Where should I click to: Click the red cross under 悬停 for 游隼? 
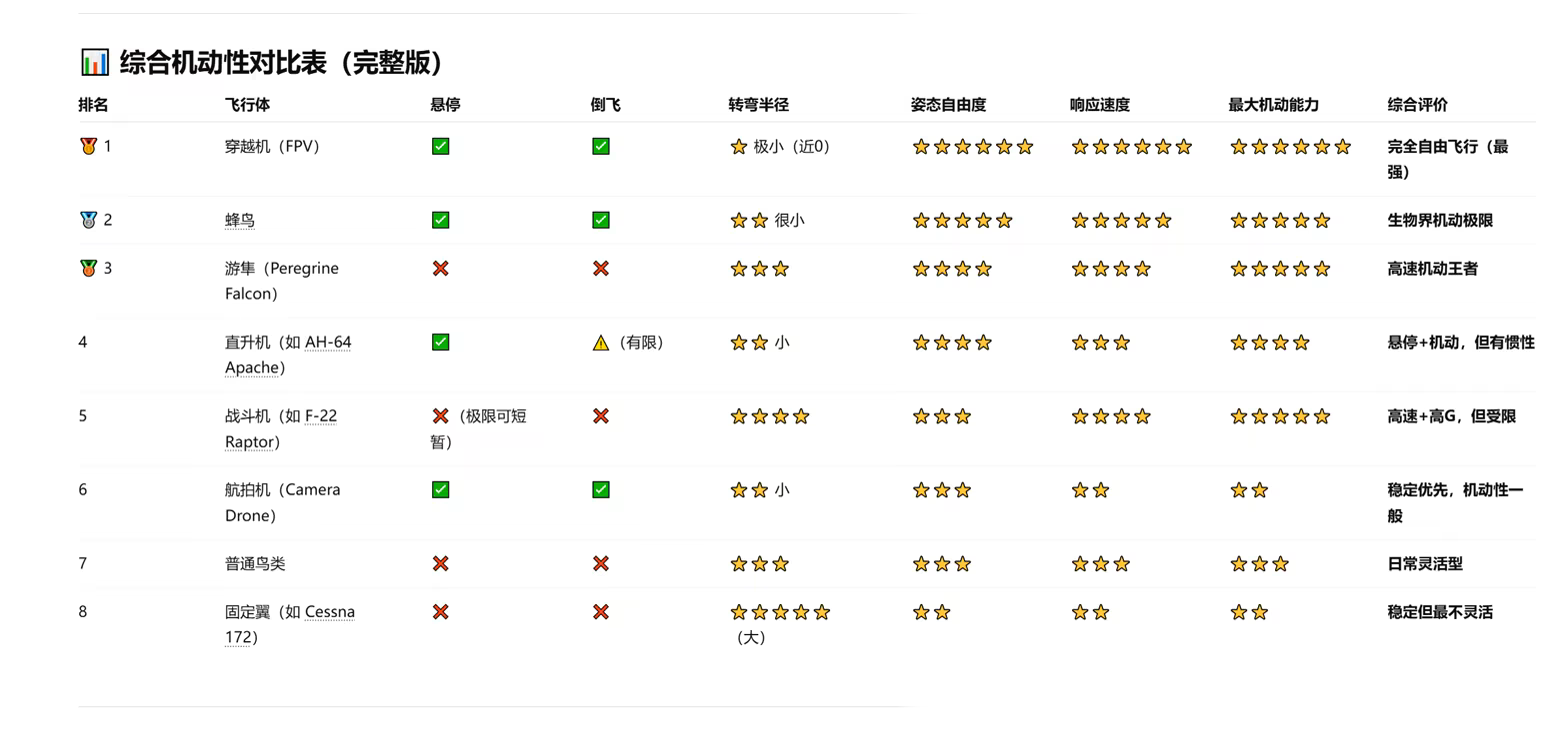[x=440, y=268]
